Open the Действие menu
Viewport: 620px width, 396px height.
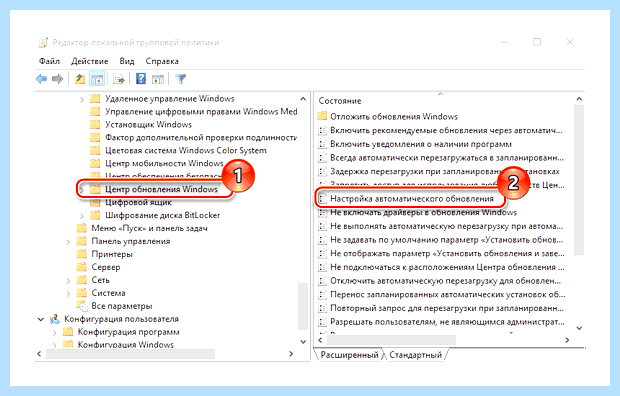[90, 61]
